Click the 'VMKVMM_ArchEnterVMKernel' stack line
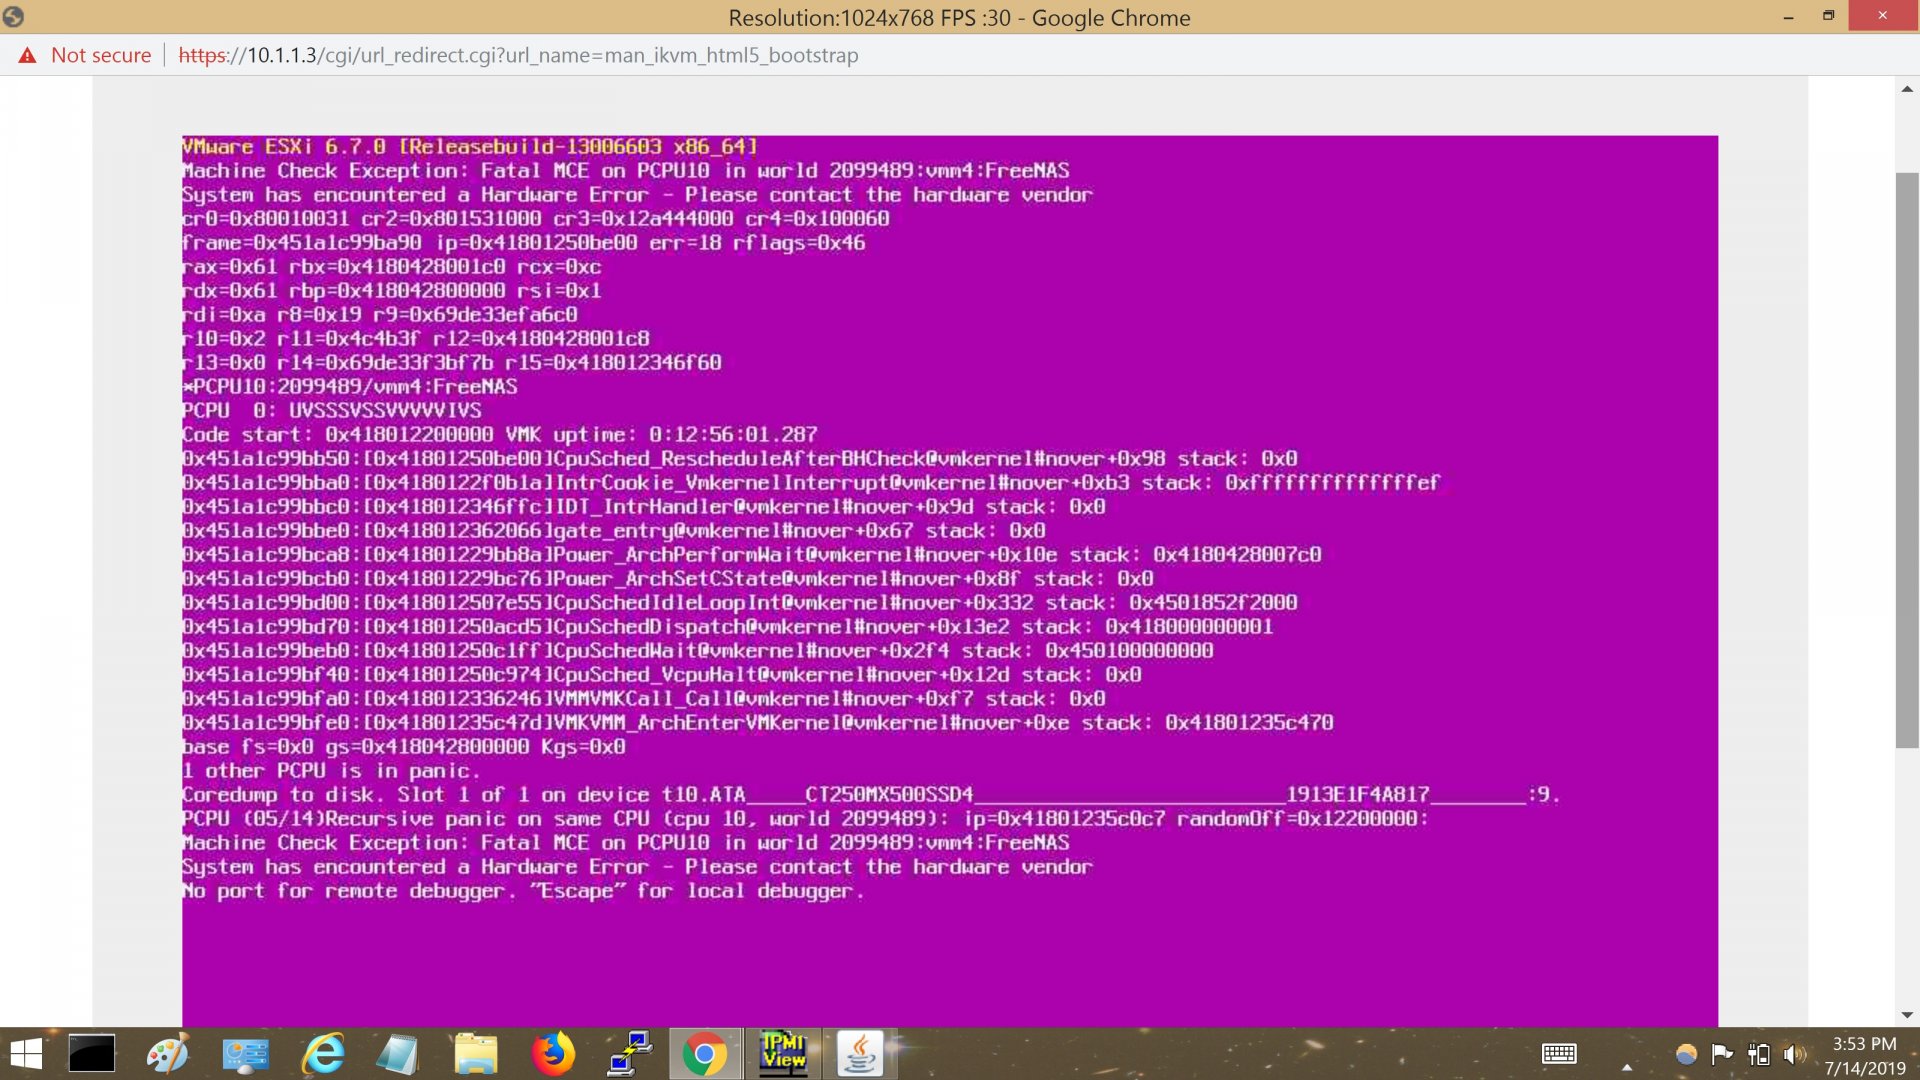 pyautogui.click(x=757, y=723)
